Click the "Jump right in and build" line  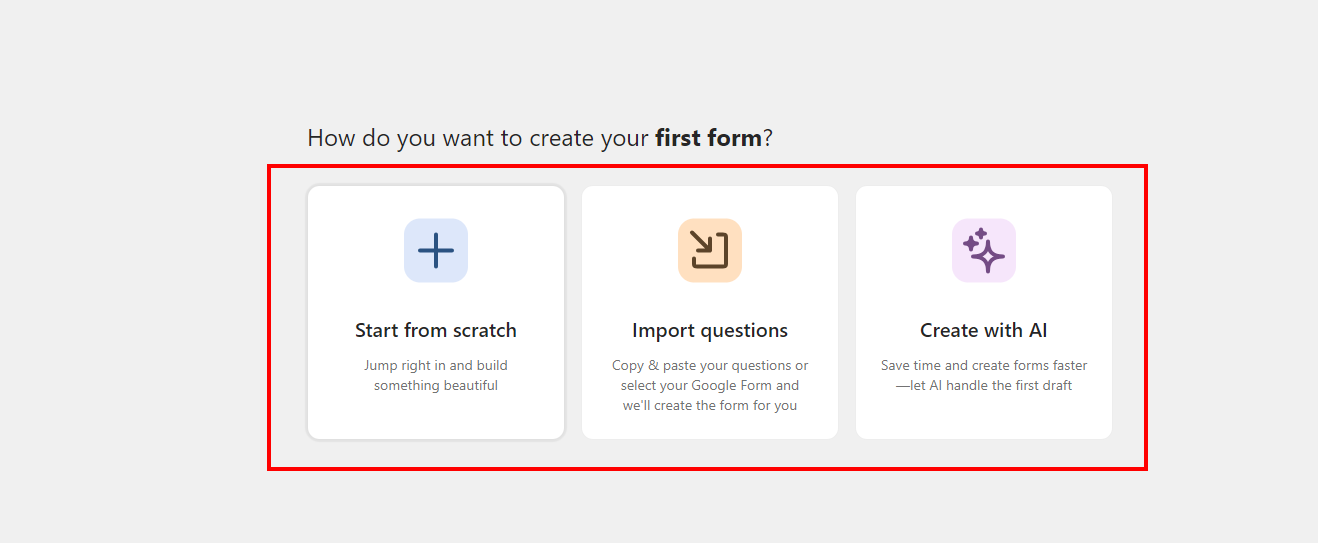(x=436, y=366)
